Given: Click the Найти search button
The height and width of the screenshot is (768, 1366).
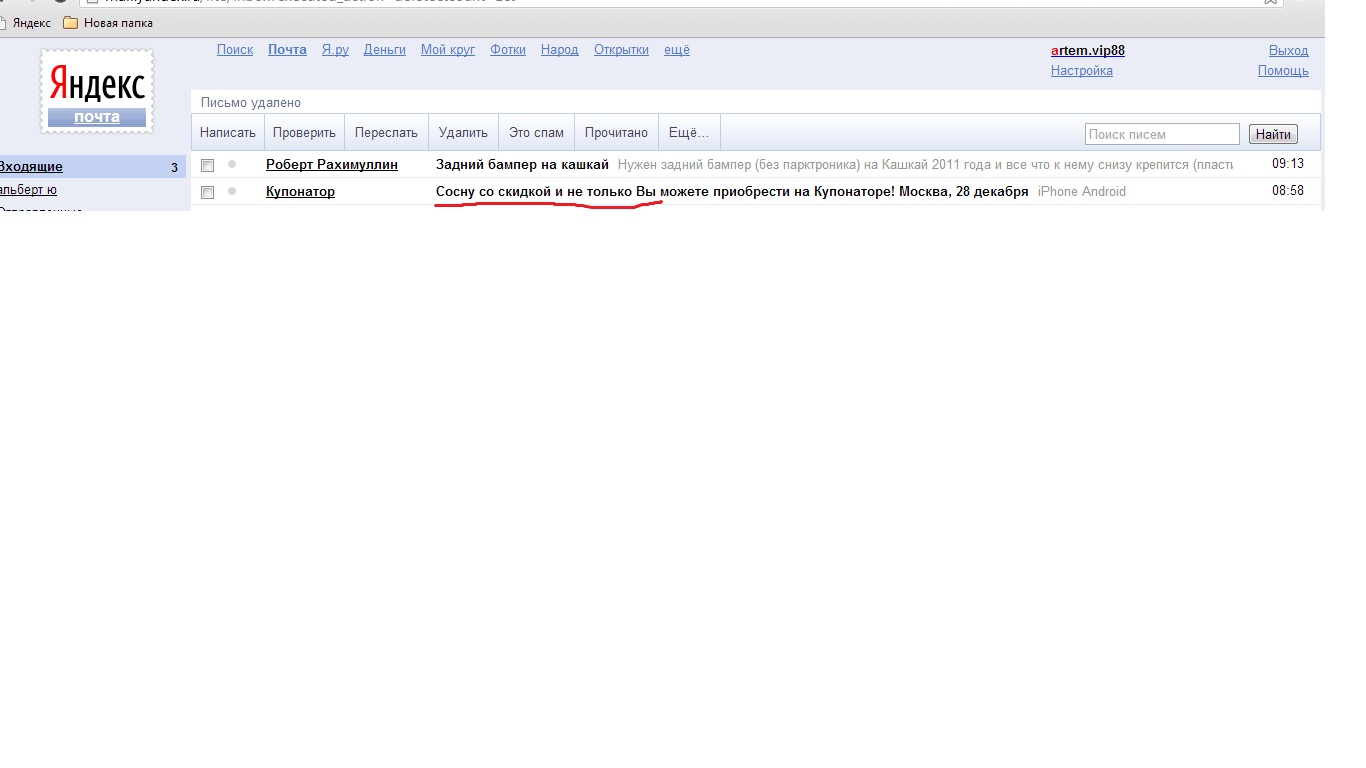Looking at the screenshot, I should click(1273, 134).
